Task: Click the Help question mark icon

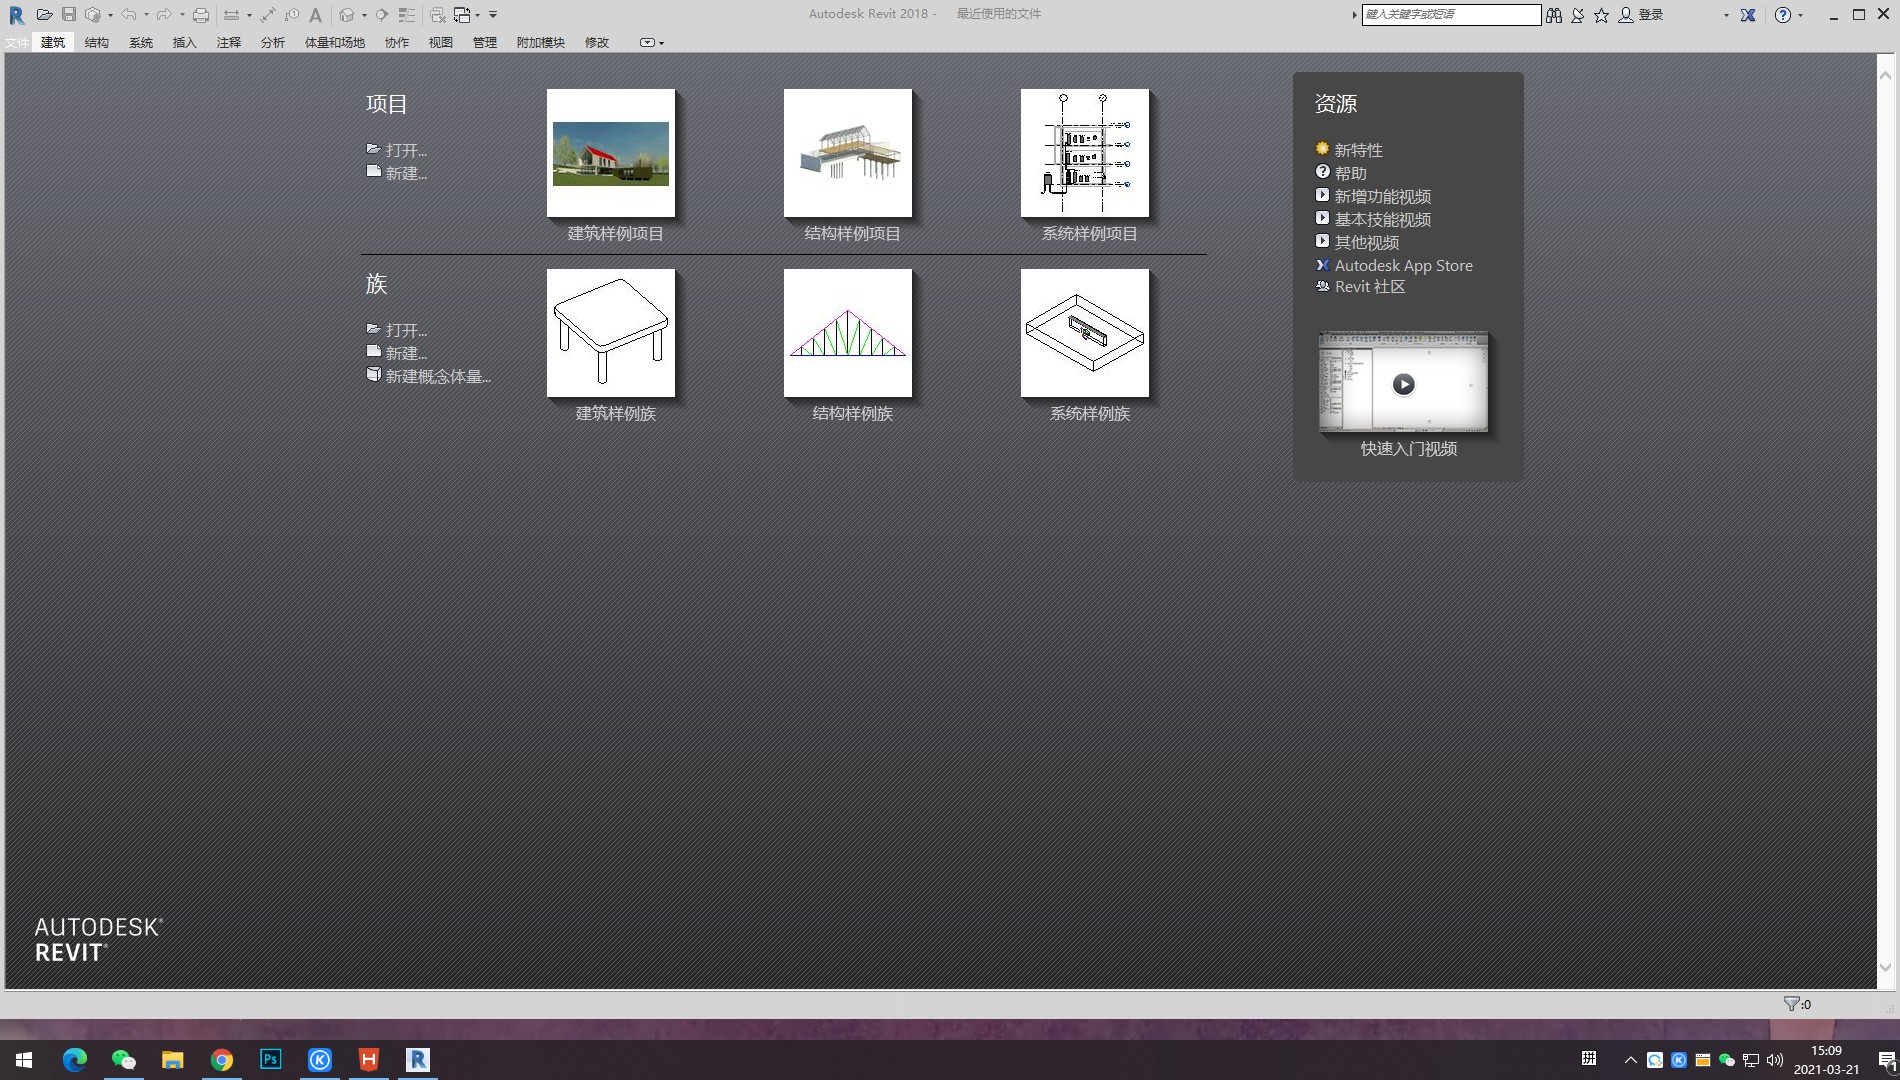Action: [x=1783, y=15]
